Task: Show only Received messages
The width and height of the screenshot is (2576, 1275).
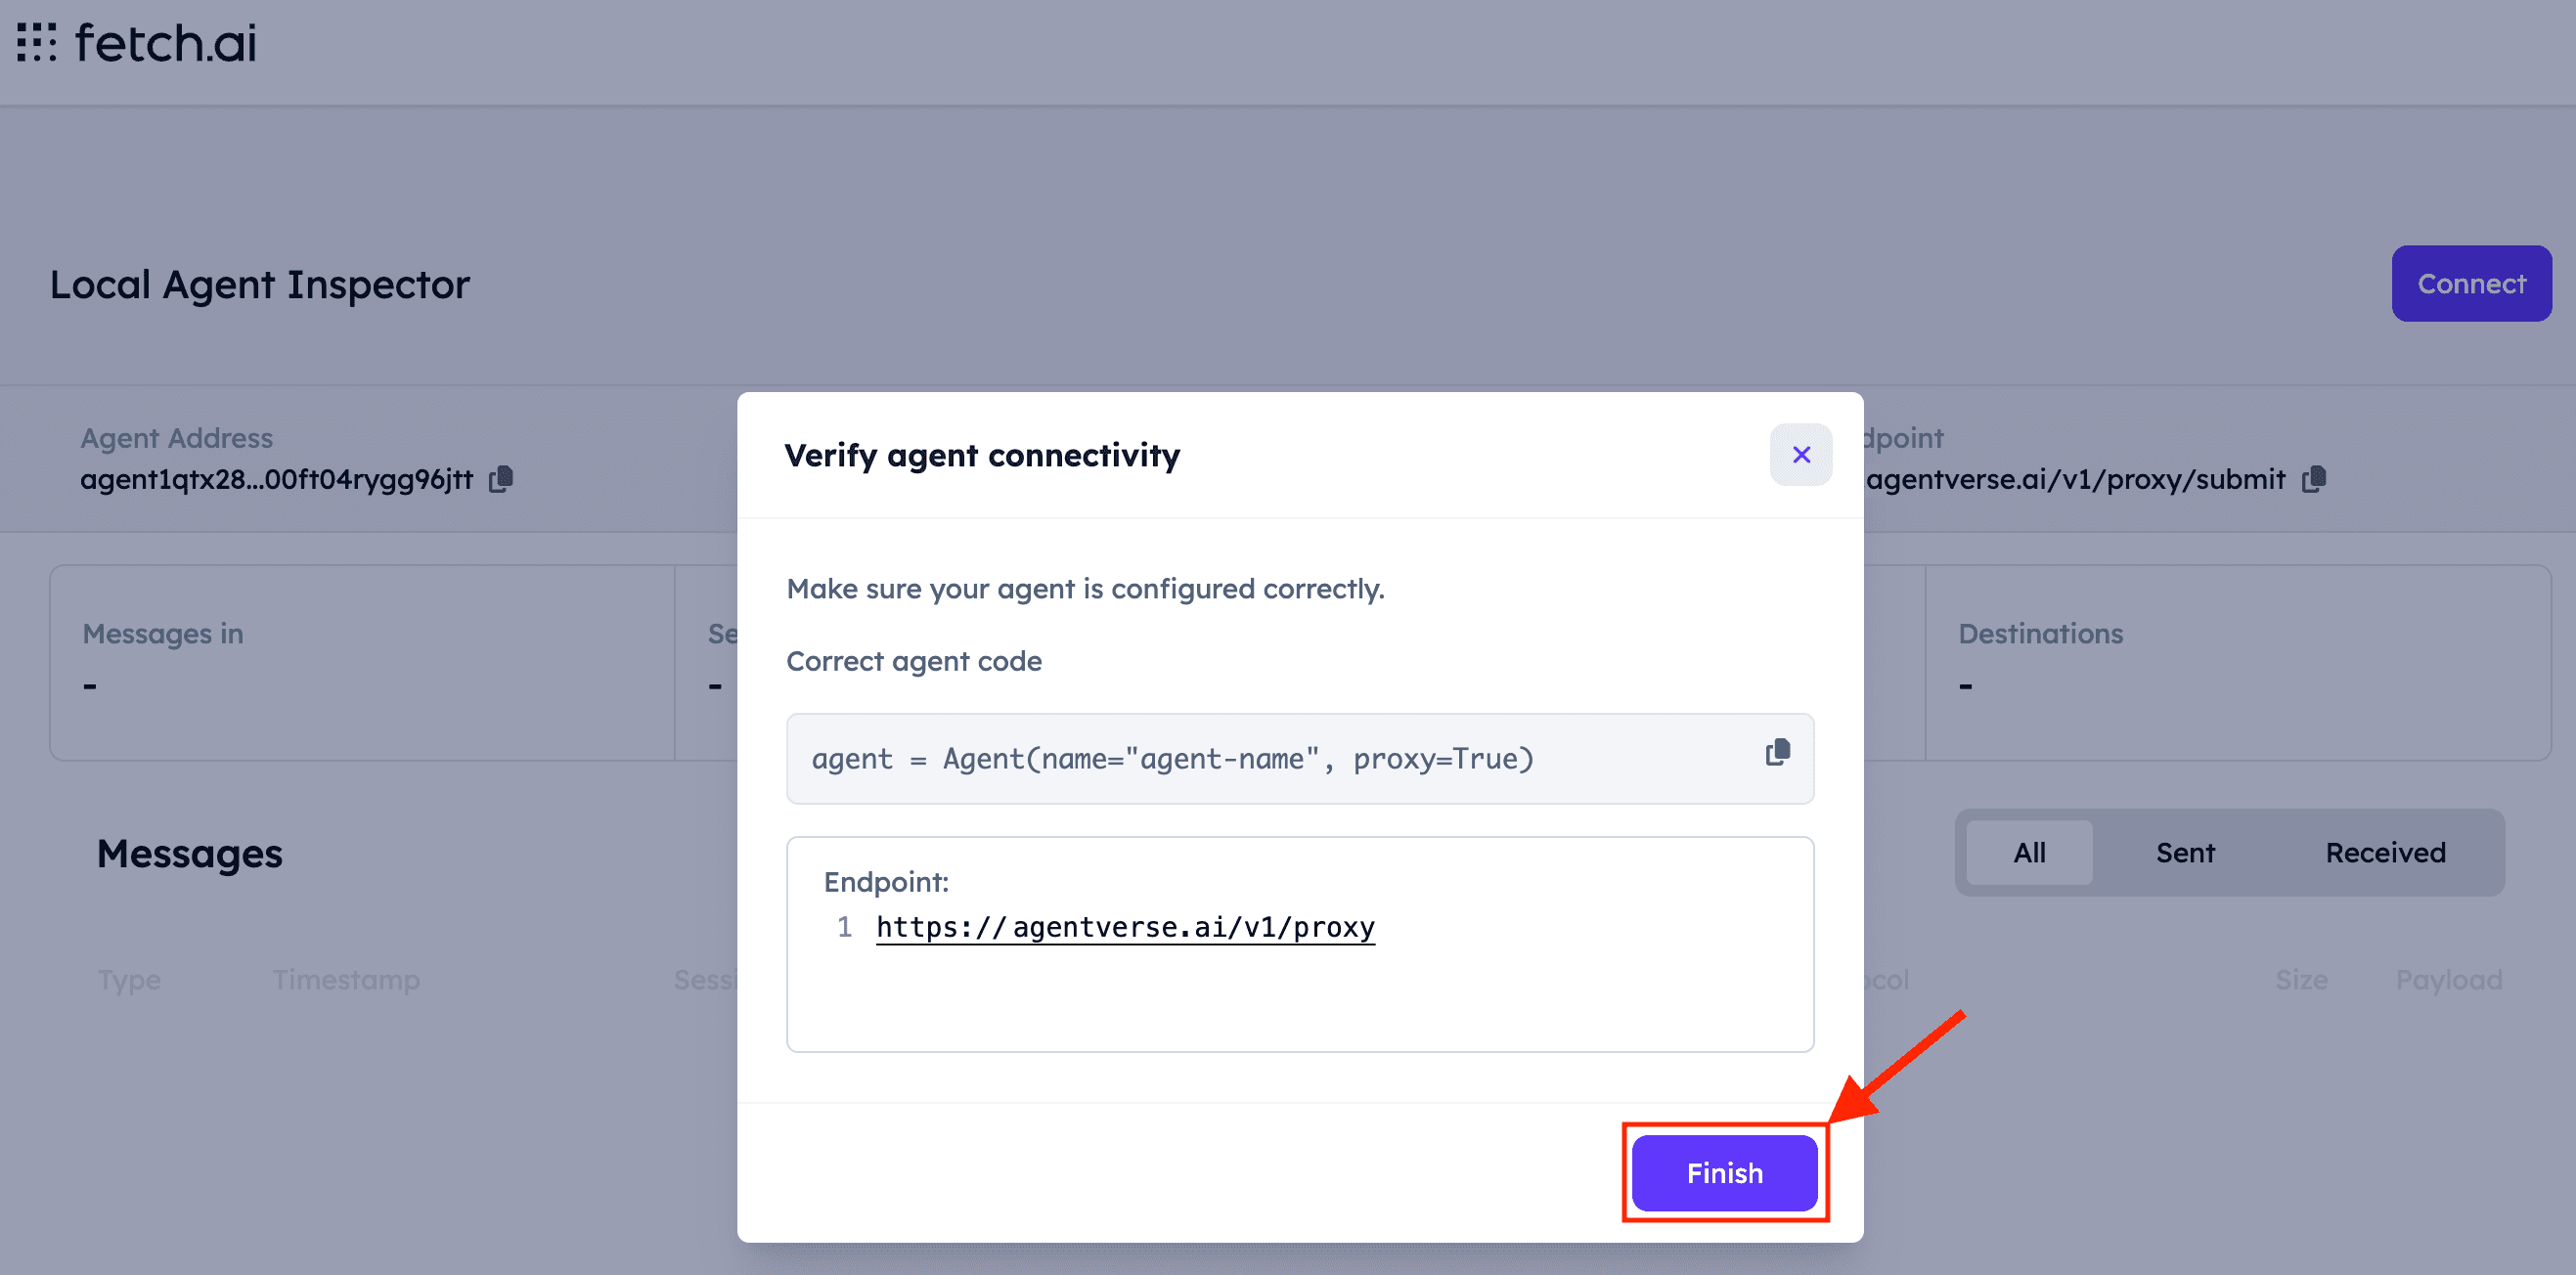Action: [x=2384, y=852]
